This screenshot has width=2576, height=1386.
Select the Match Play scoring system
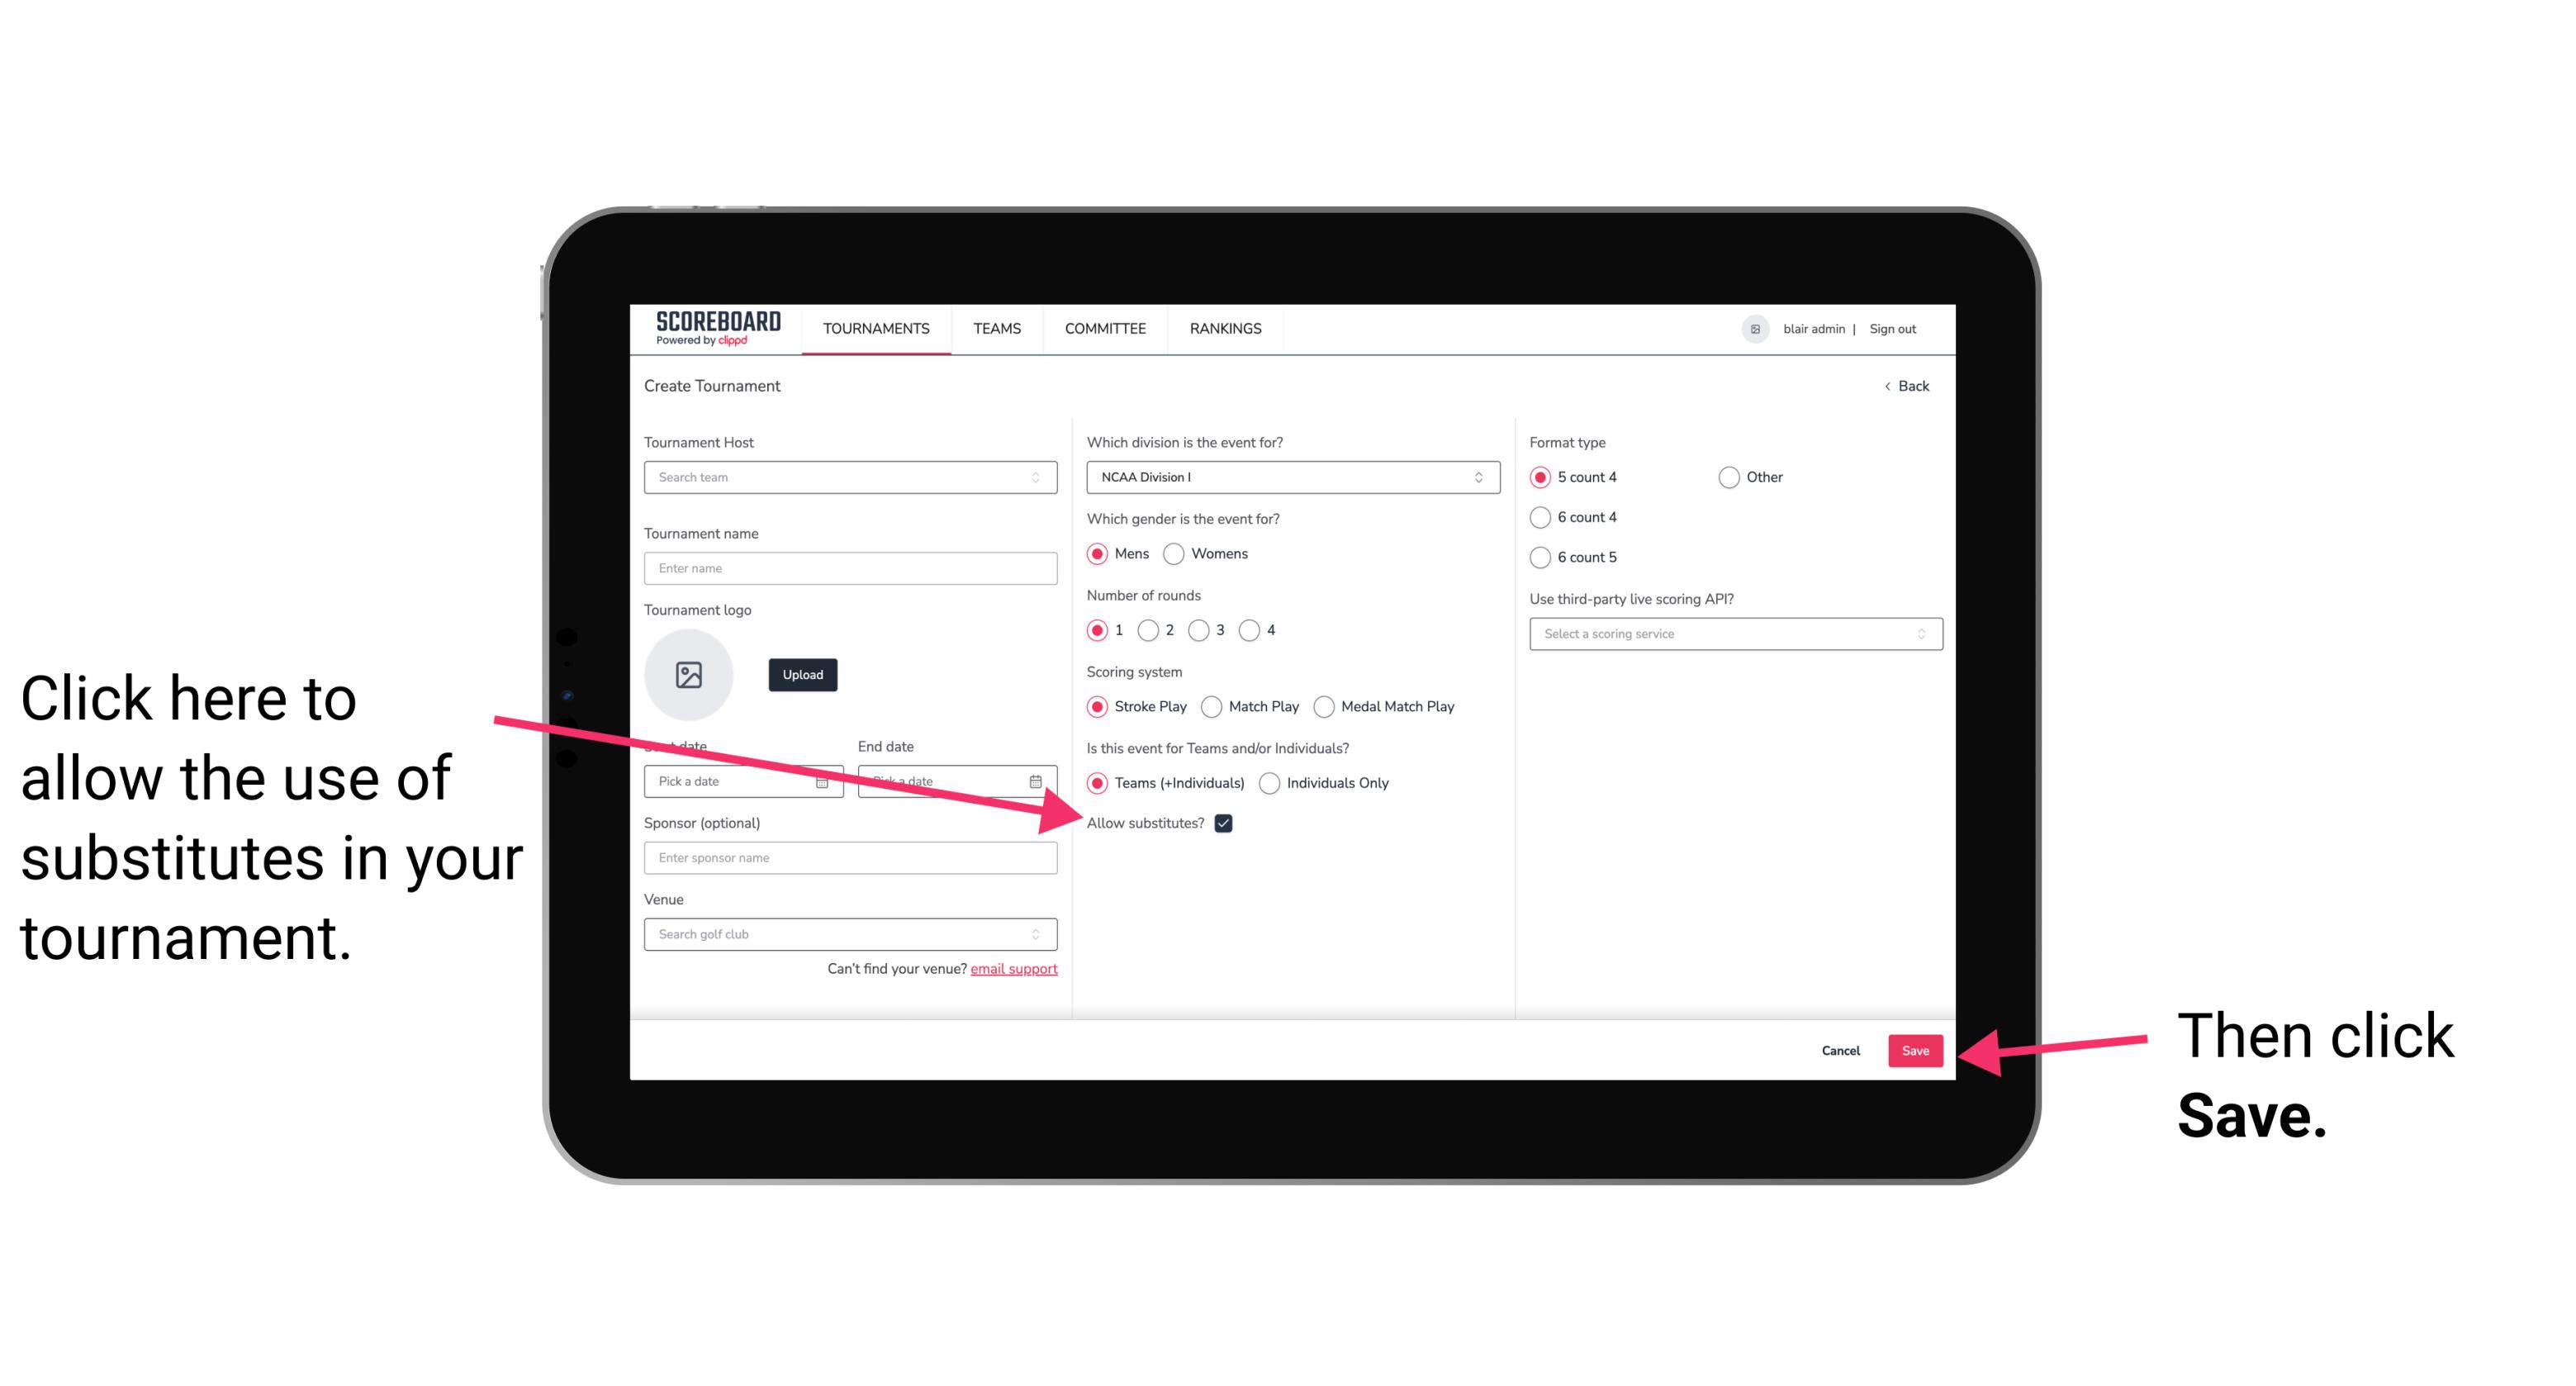pos(1213,705)
